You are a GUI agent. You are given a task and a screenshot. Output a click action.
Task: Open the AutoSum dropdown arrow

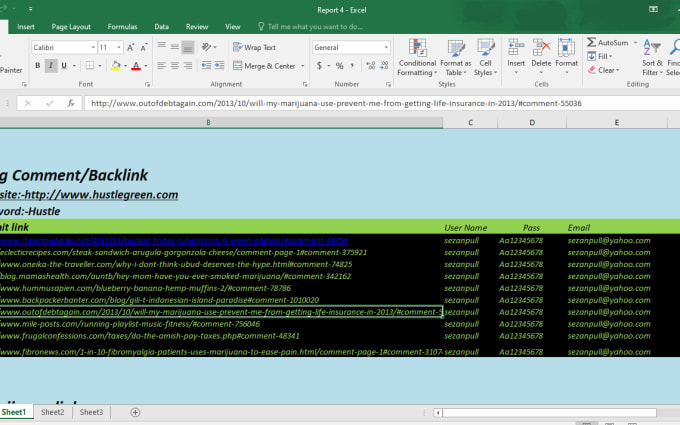pos(635,42)
